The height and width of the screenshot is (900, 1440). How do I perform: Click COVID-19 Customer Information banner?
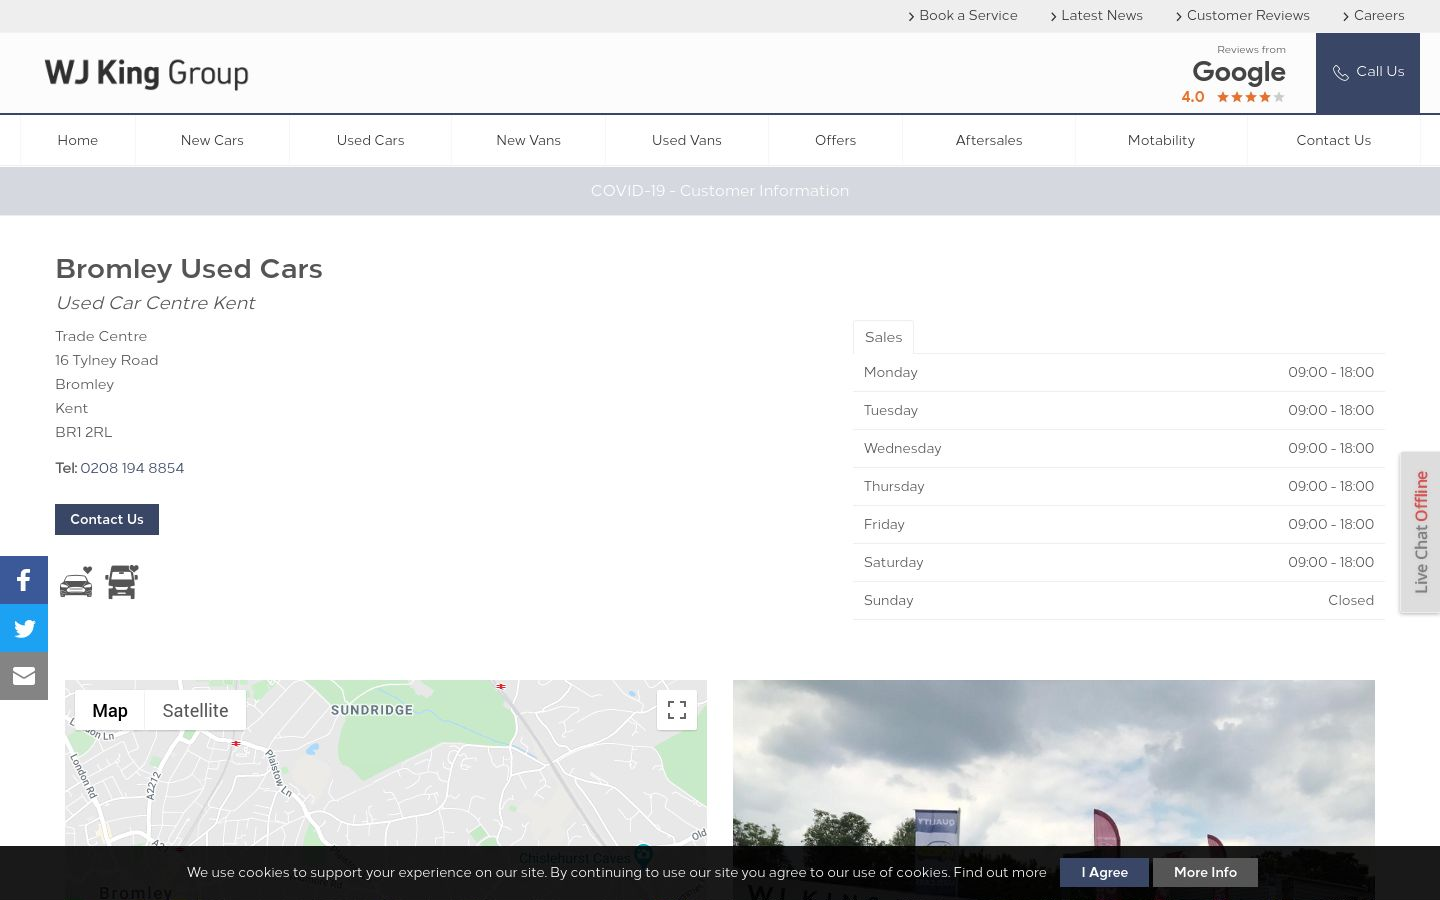point(720,191)
